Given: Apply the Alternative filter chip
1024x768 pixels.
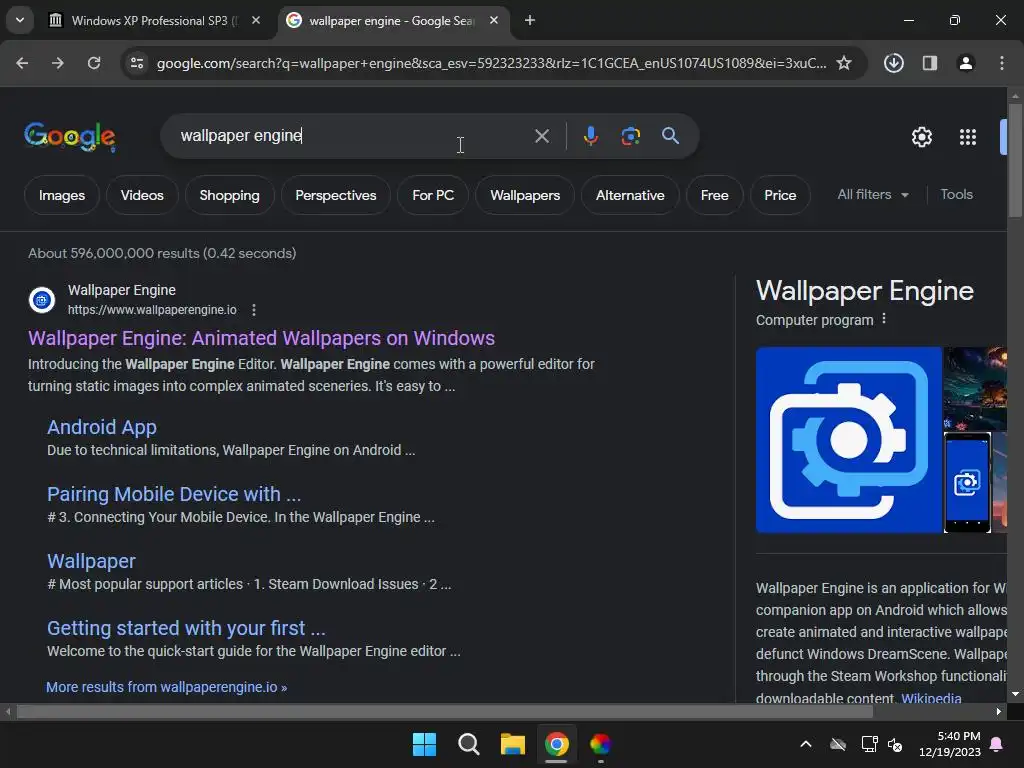Looking at the screenshot, I should pyautogui.click(x=630, y=195).
